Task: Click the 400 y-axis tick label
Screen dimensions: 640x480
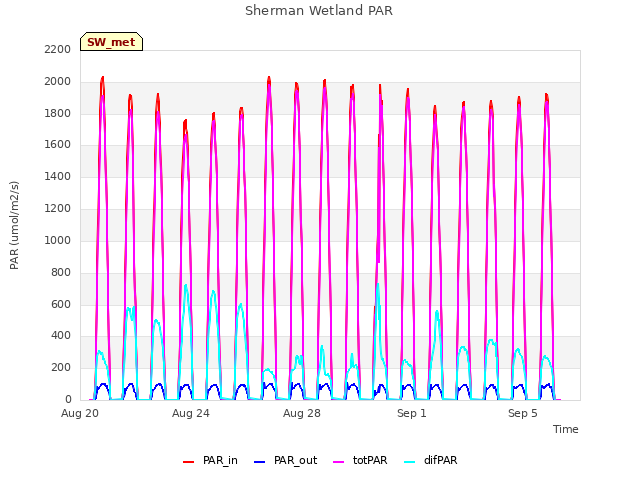Action: click(61, 336)
